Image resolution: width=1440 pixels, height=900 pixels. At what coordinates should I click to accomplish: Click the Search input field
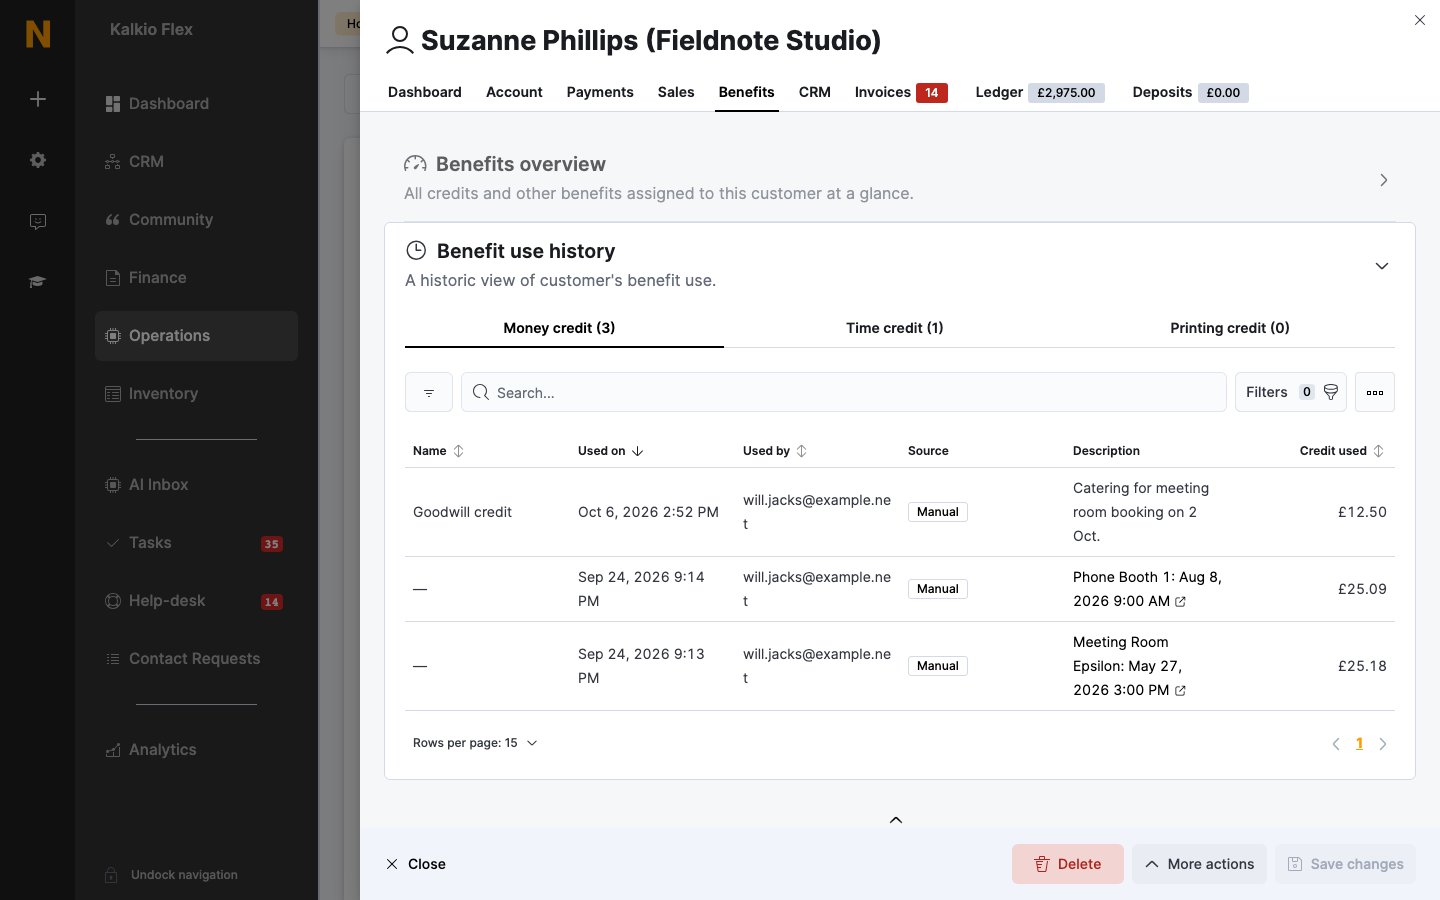844,392
